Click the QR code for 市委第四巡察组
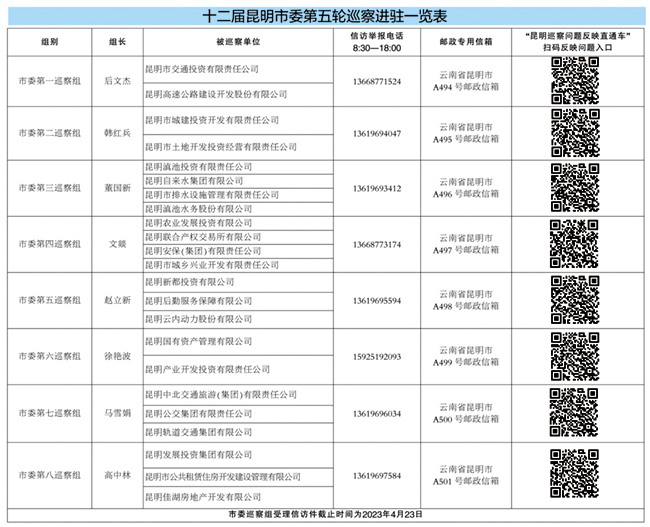 (x=575, y=243)
